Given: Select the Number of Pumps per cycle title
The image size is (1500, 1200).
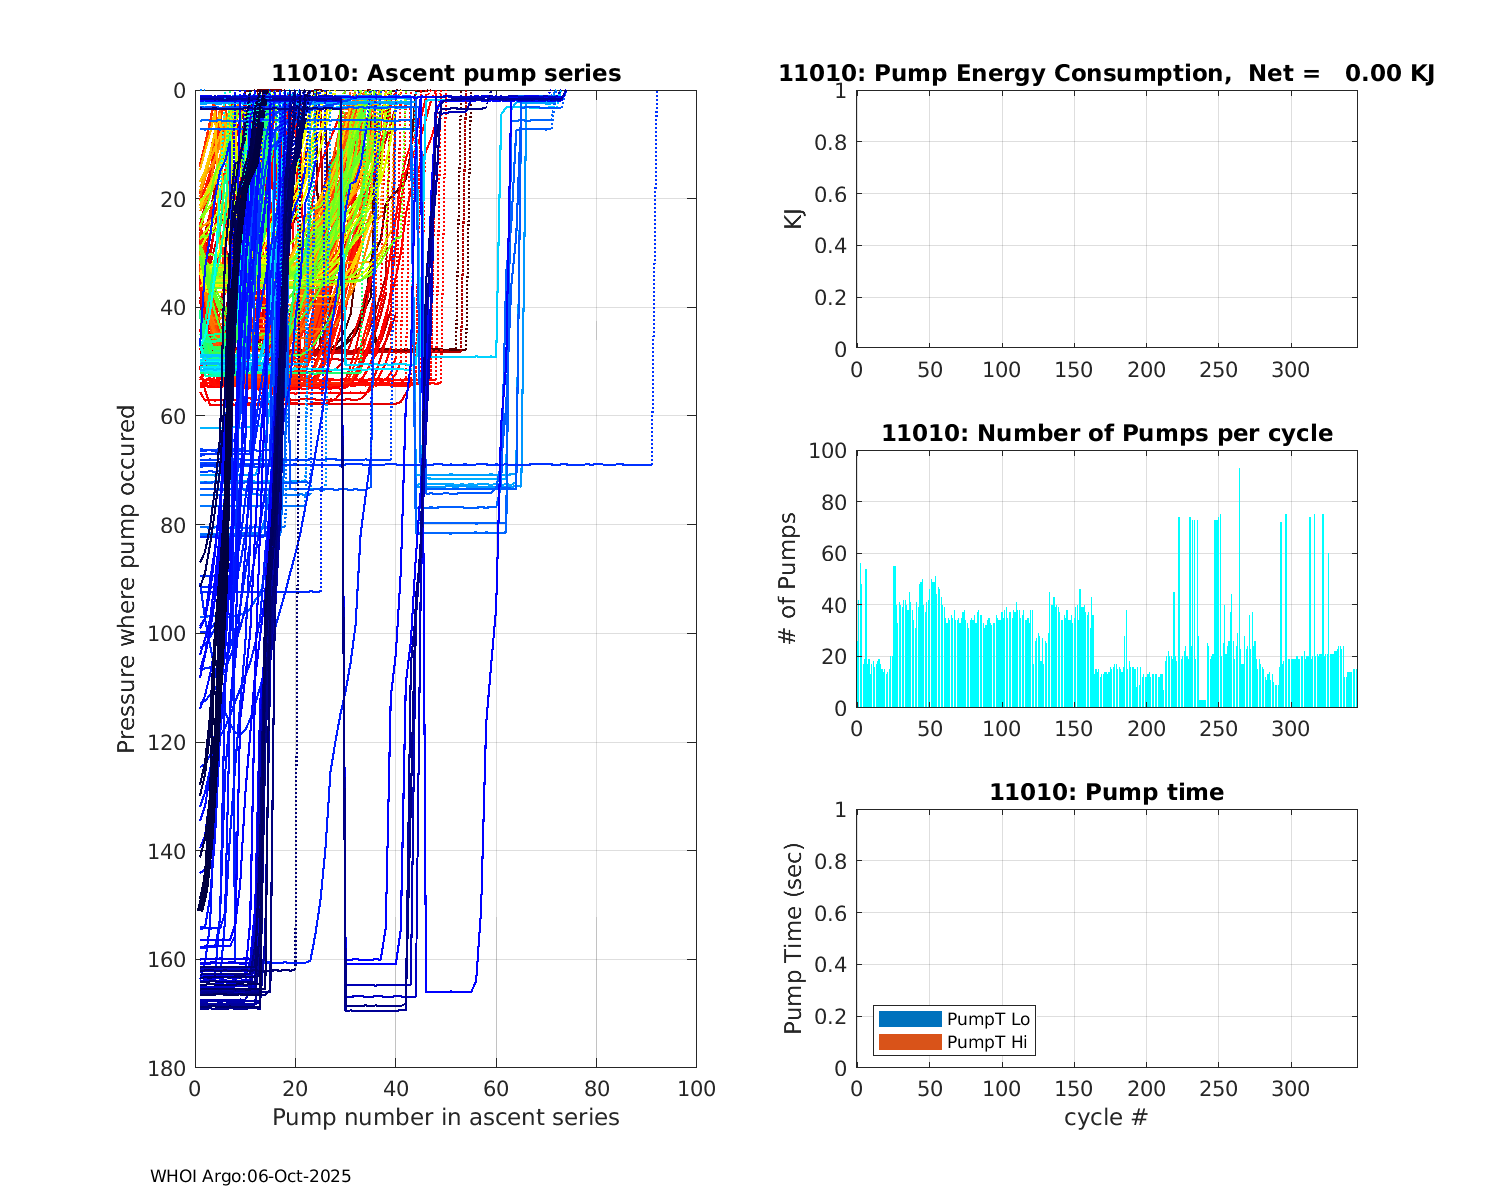Looking at the screenshot, I should 1106,433.
